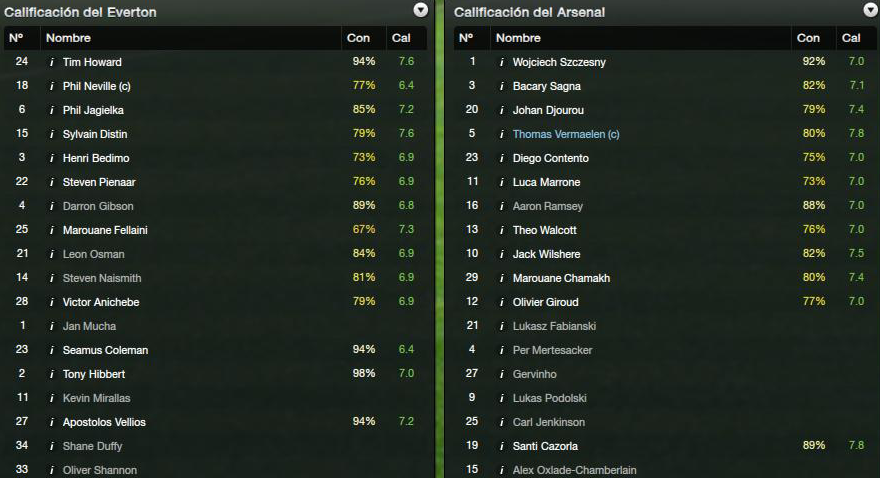Open info icon for Wojciech Szczesny
This screenshot has width=880, height=478.
point(502,62)
